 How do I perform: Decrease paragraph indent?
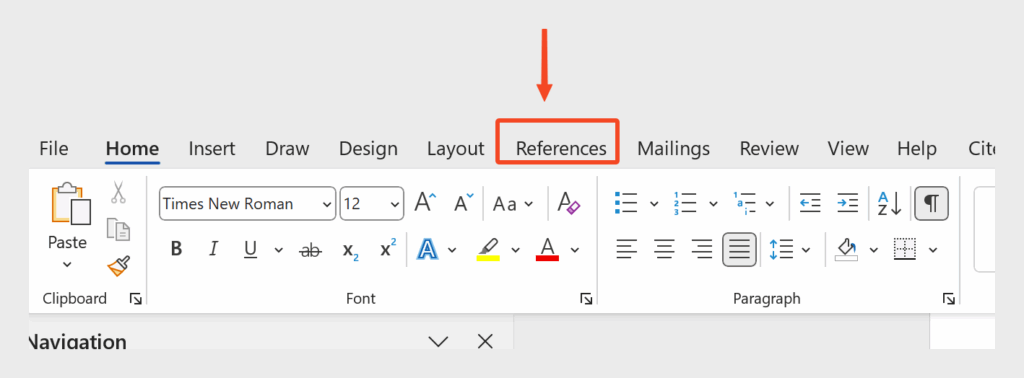coord(810,203)
